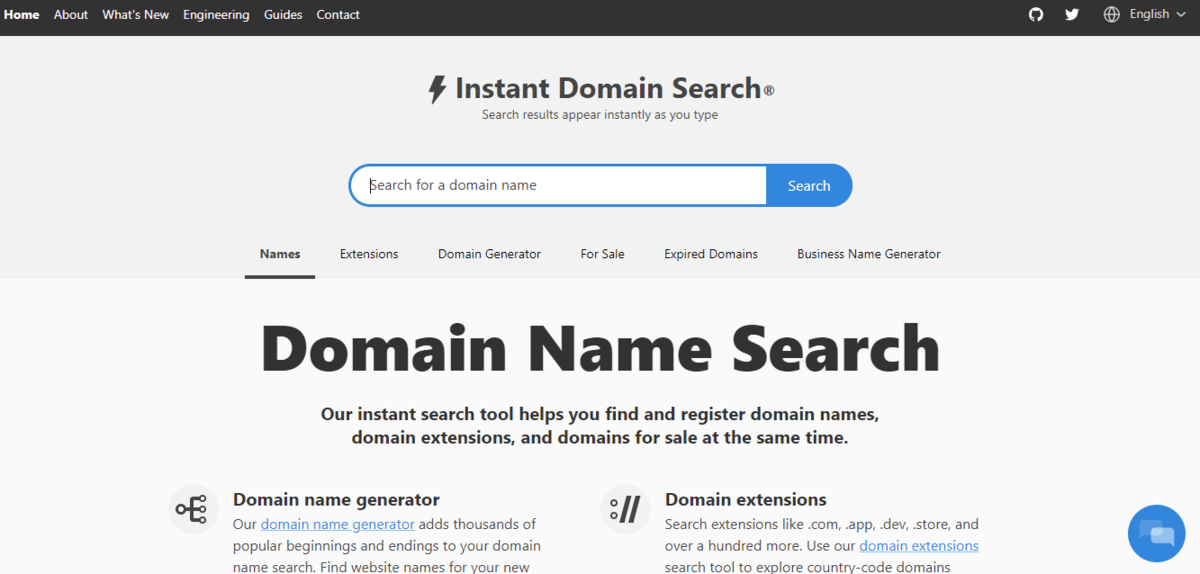Switch to the Domain Generator tab
The image size is (1200, 574).
point(489,254)
